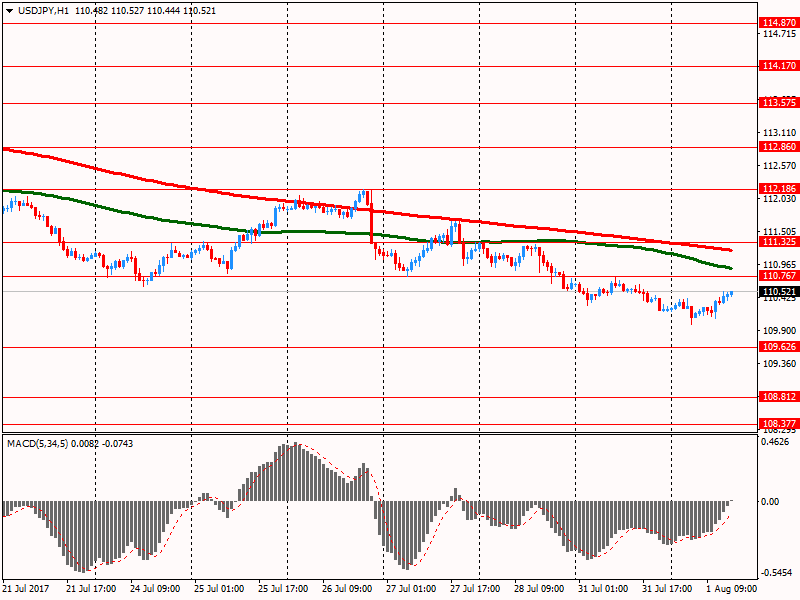Select the current price label 110.521
This screenshot has height=600, width=800.
click(779, 292)
